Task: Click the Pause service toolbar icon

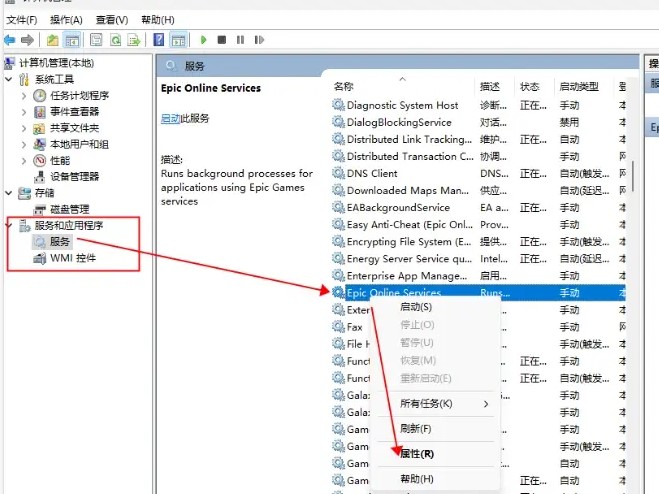Action: point(239,40)
